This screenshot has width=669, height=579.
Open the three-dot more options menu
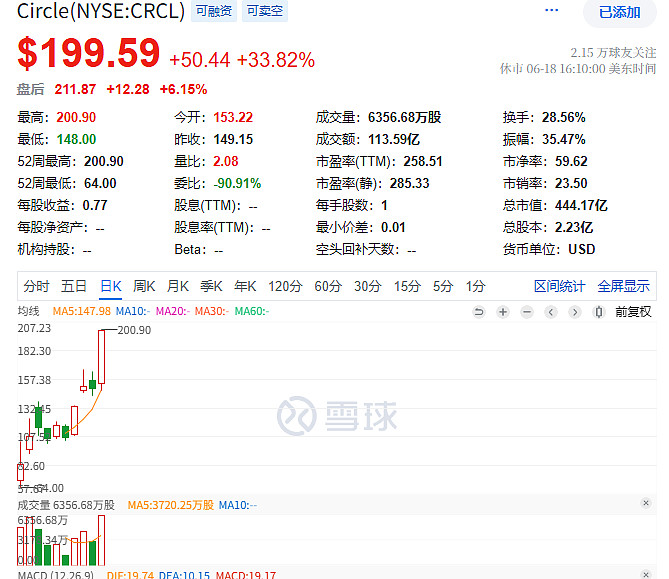click(x=551, y=10)
